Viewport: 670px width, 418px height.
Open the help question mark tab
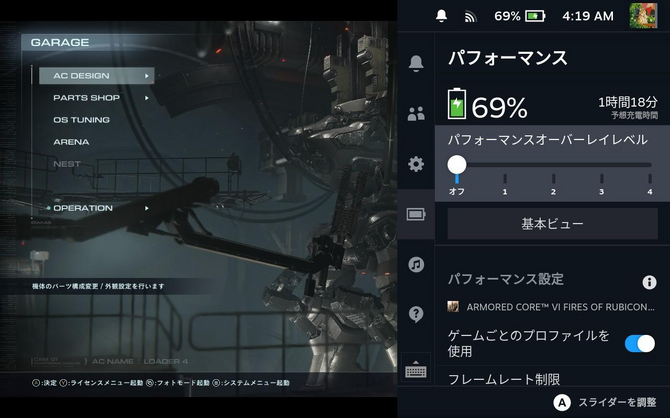point(416,315)
